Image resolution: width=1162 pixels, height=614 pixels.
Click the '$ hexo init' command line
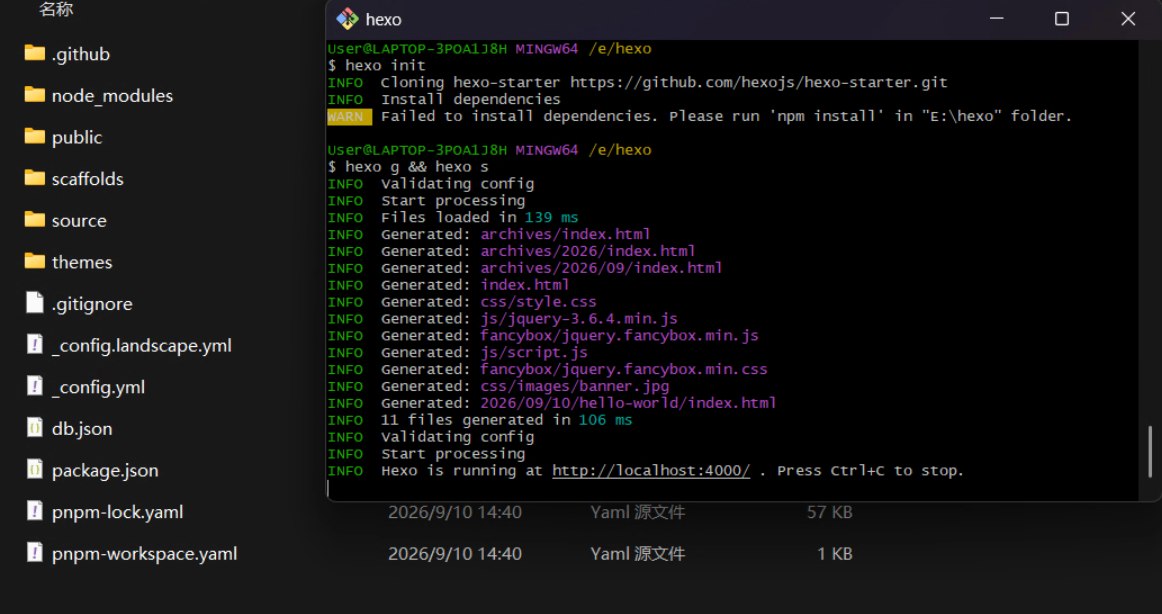point(376,65)
